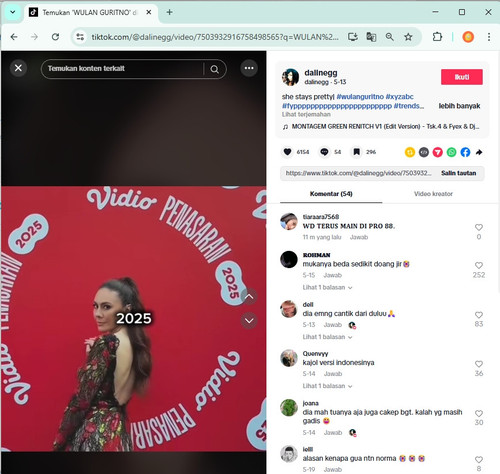The width and height of the screenshot is (500, 474).
Task: Open the three-dot more options on video
Action: coord(249,68)
